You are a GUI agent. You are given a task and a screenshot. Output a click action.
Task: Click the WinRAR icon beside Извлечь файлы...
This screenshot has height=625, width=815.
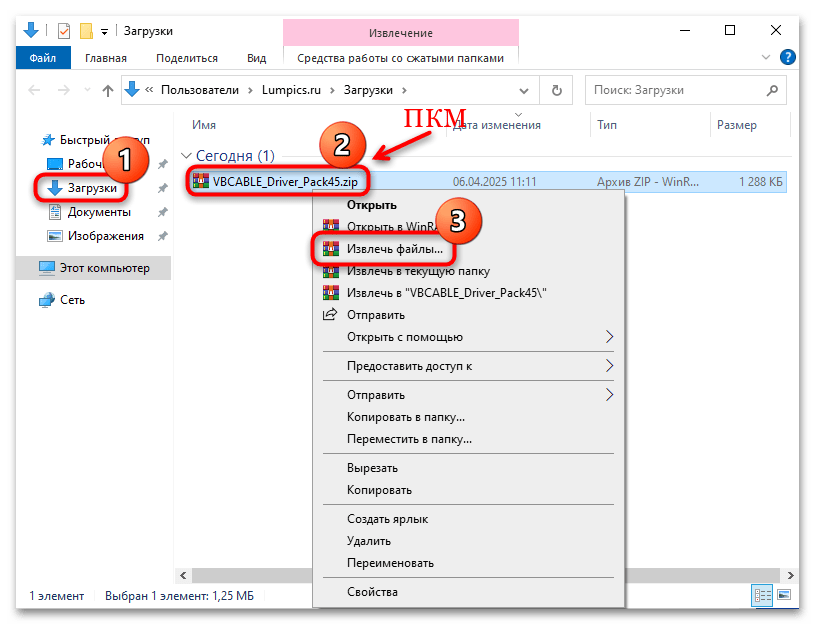(x=331, y=249)
